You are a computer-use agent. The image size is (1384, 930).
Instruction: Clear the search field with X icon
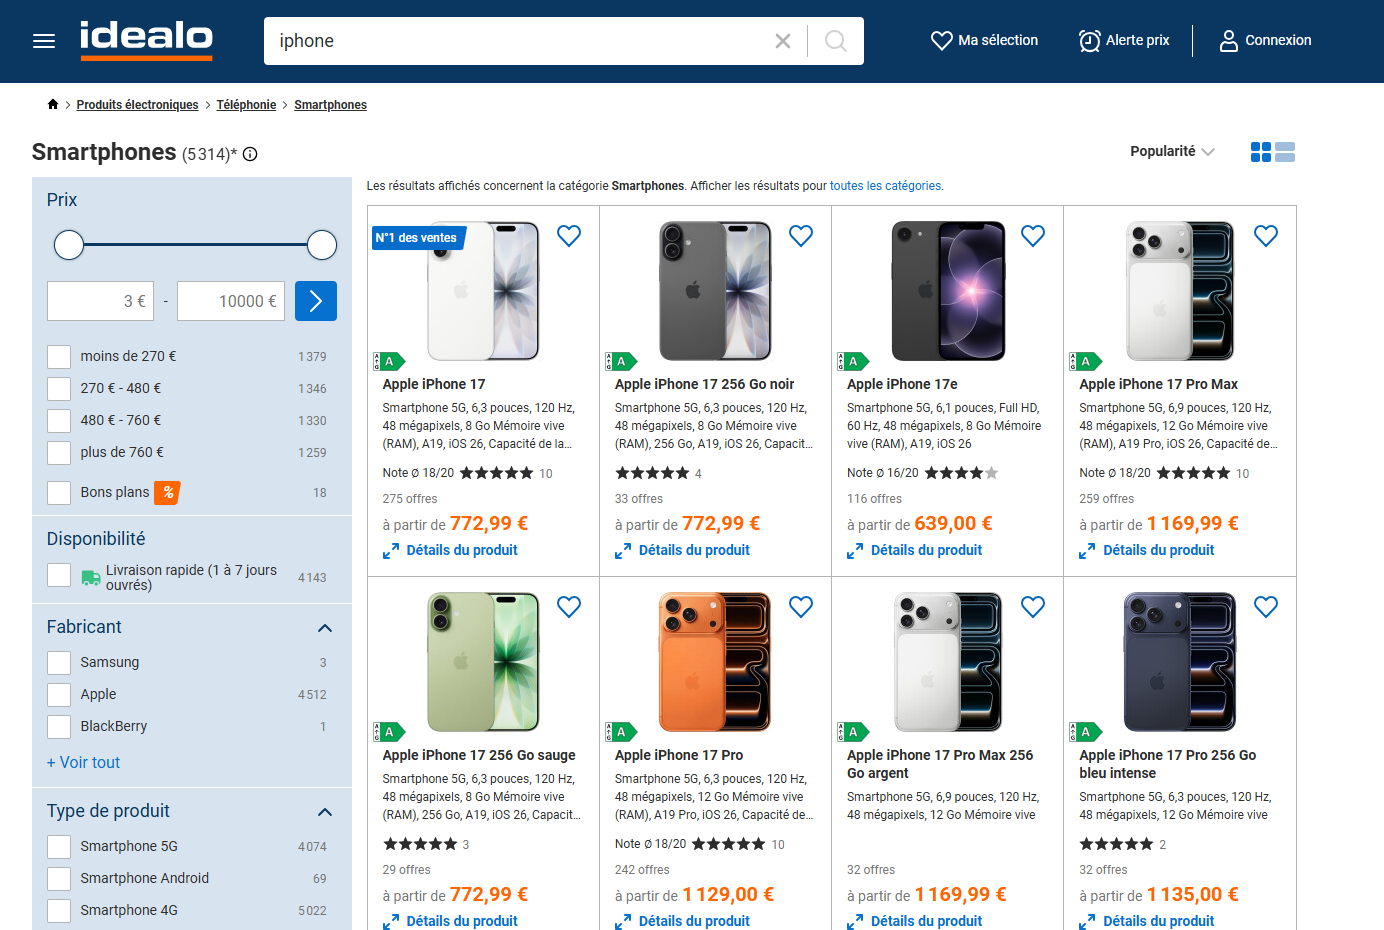coord(783,41)
